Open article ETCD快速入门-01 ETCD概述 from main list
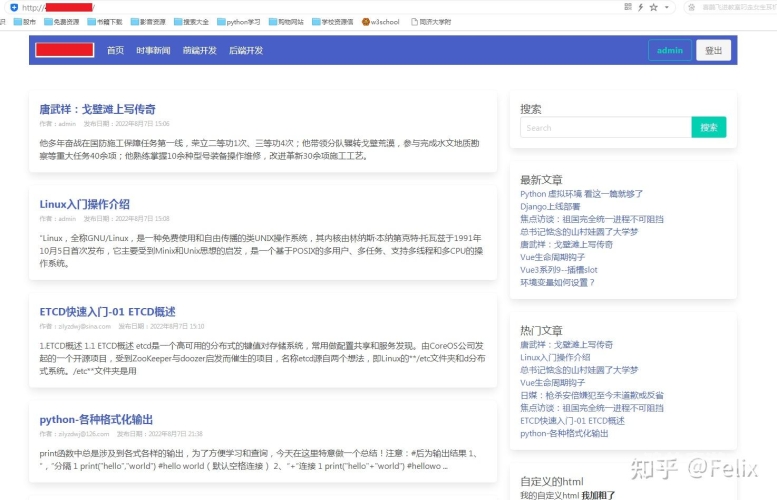Image resolution: width=777 pixels, height=500 pixels. (x=108, y=312)
